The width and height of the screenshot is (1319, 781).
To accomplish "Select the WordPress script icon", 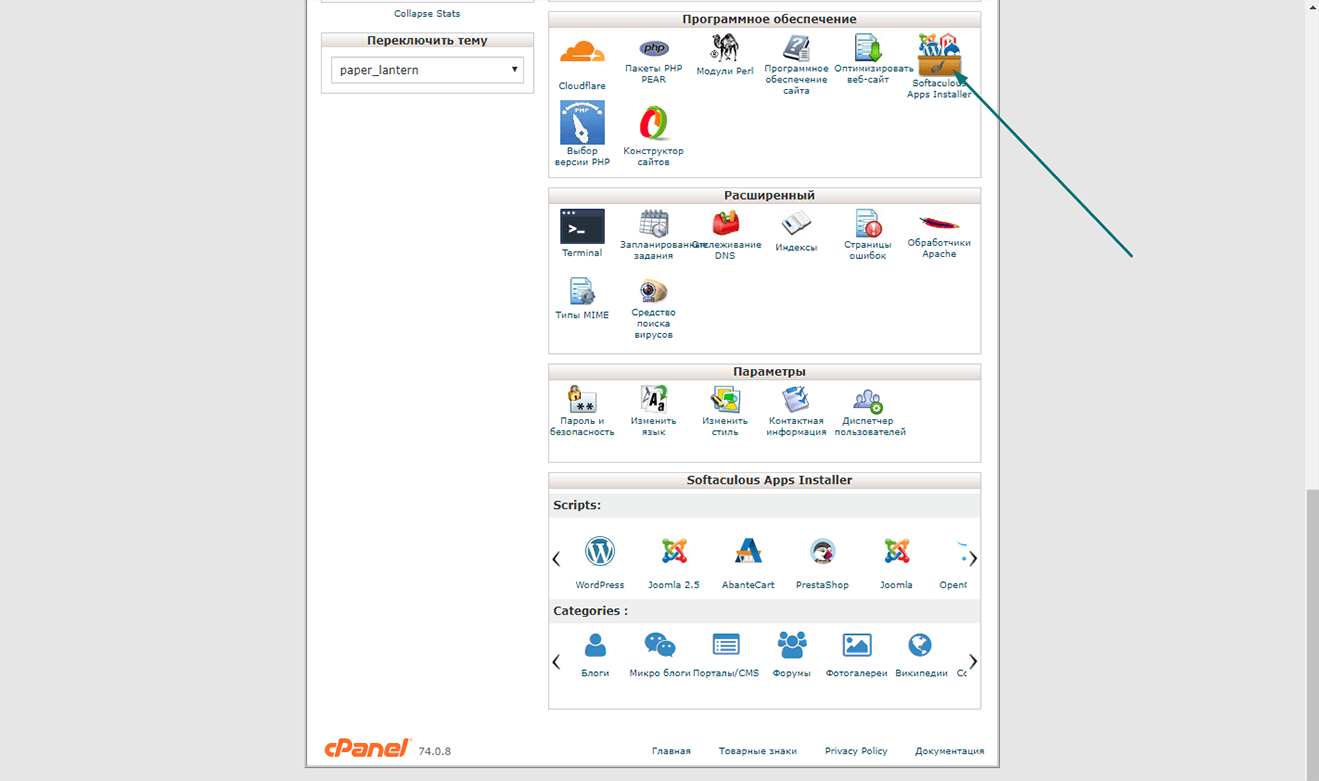I will pyautogui.click(x=600, y=551).
